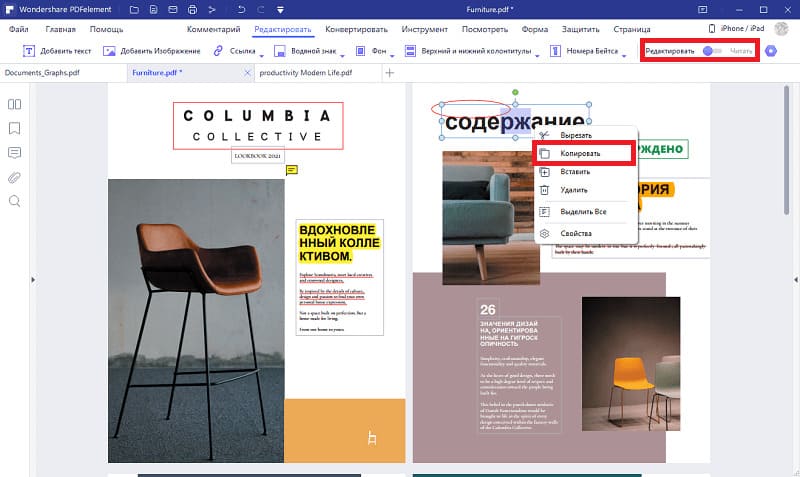Click the COLUMBIA COLLECTIVE title box
The height and width of the screenshot is (477, 800).
coord(258,126)
